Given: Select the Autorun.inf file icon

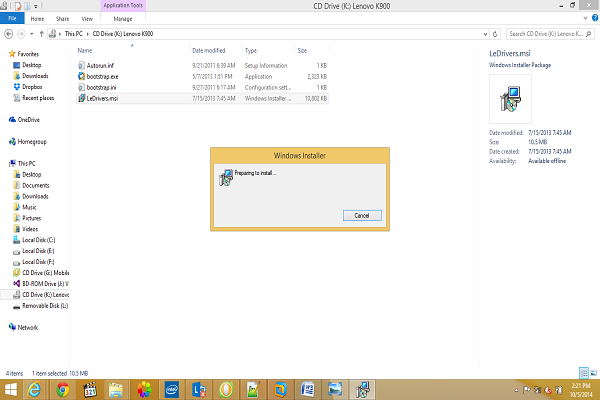Looking at the screenshot, I should pyautogui.click(x=81, y=65).
